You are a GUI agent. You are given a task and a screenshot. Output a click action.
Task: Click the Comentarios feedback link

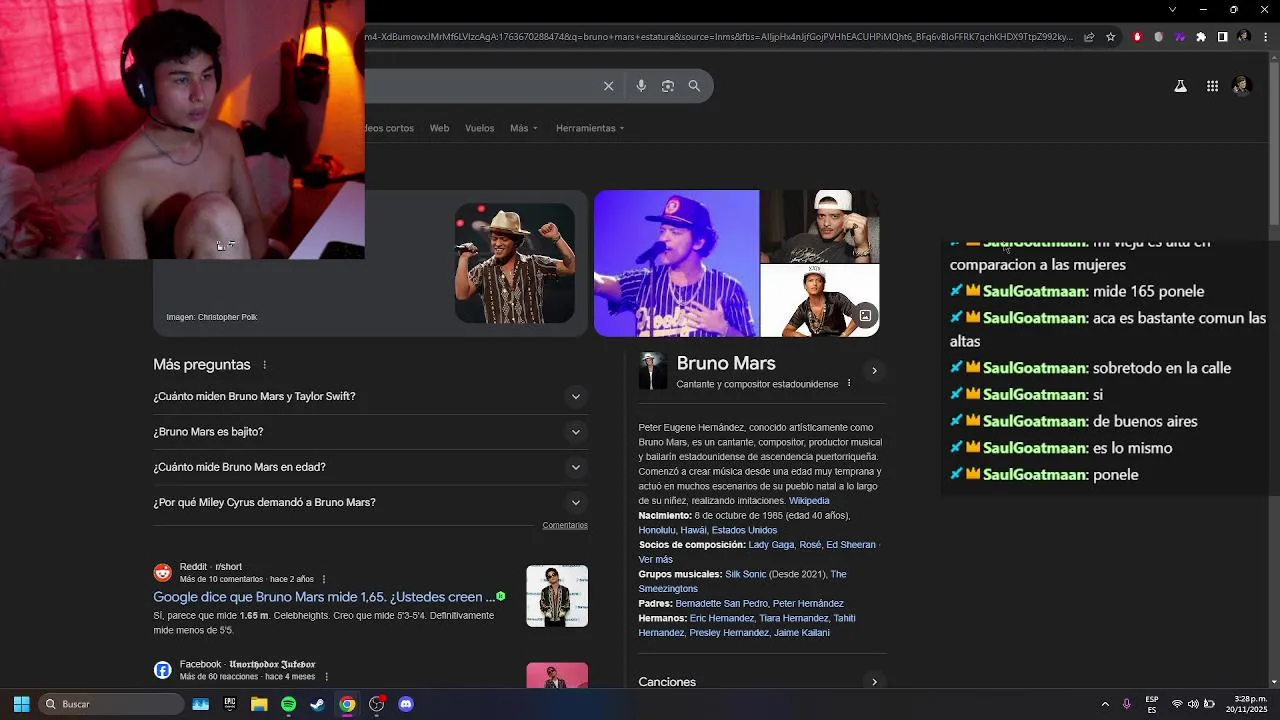(x=565, y=525)
